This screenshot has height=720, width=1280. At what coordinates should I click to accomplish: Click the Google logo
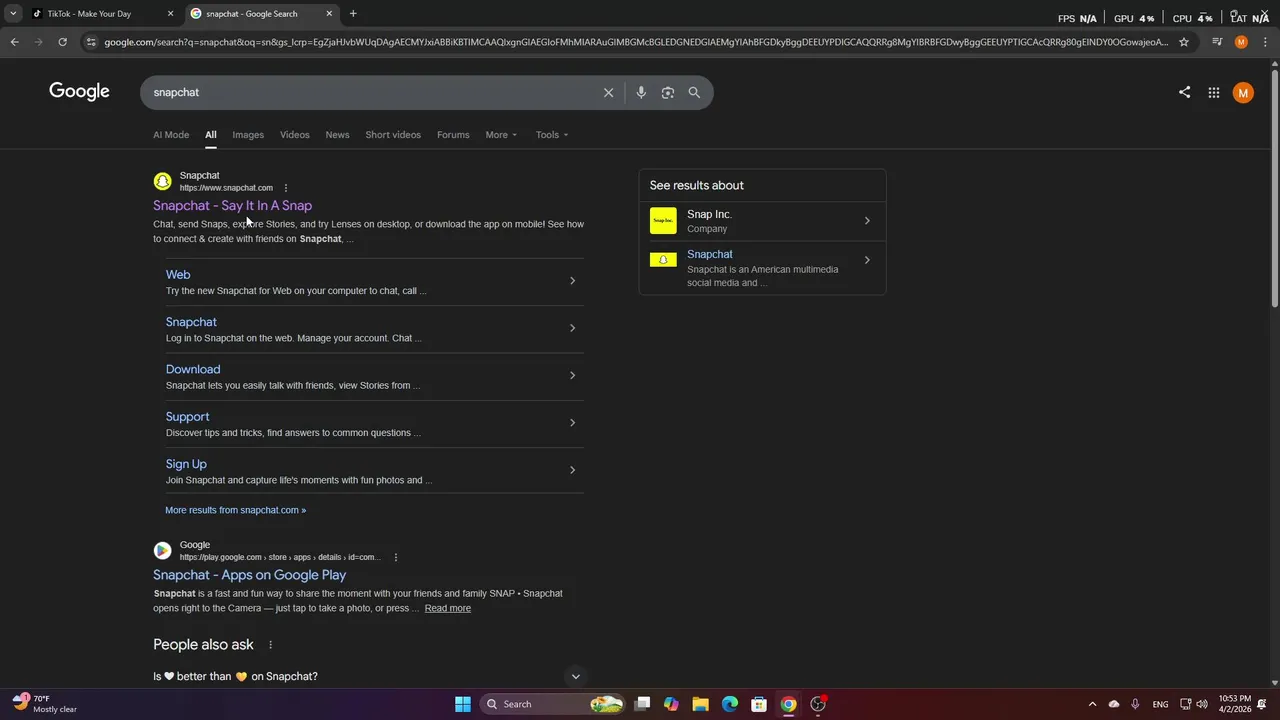[79, 91]
